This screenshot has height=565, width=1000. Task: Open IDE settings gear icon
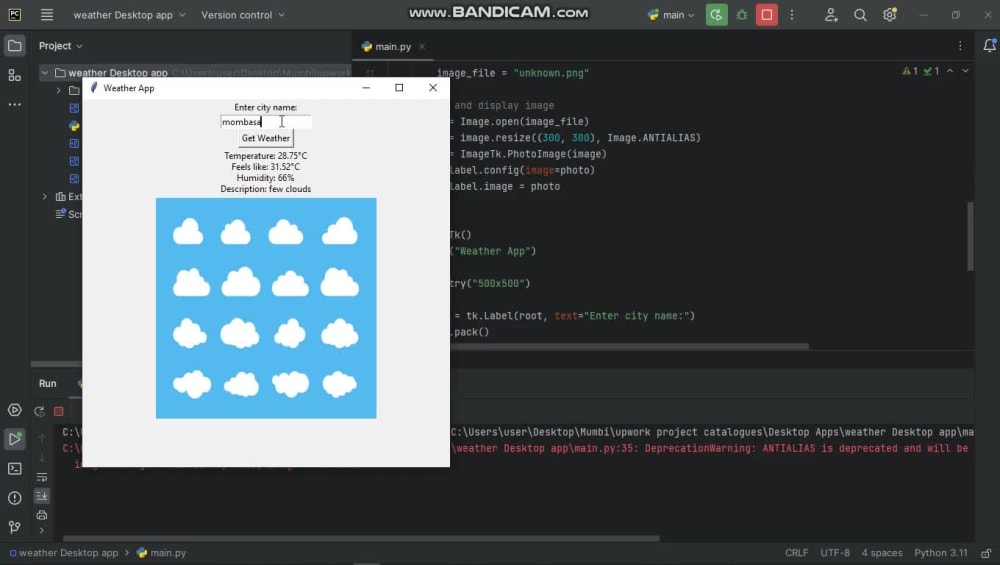coord(890,15)
